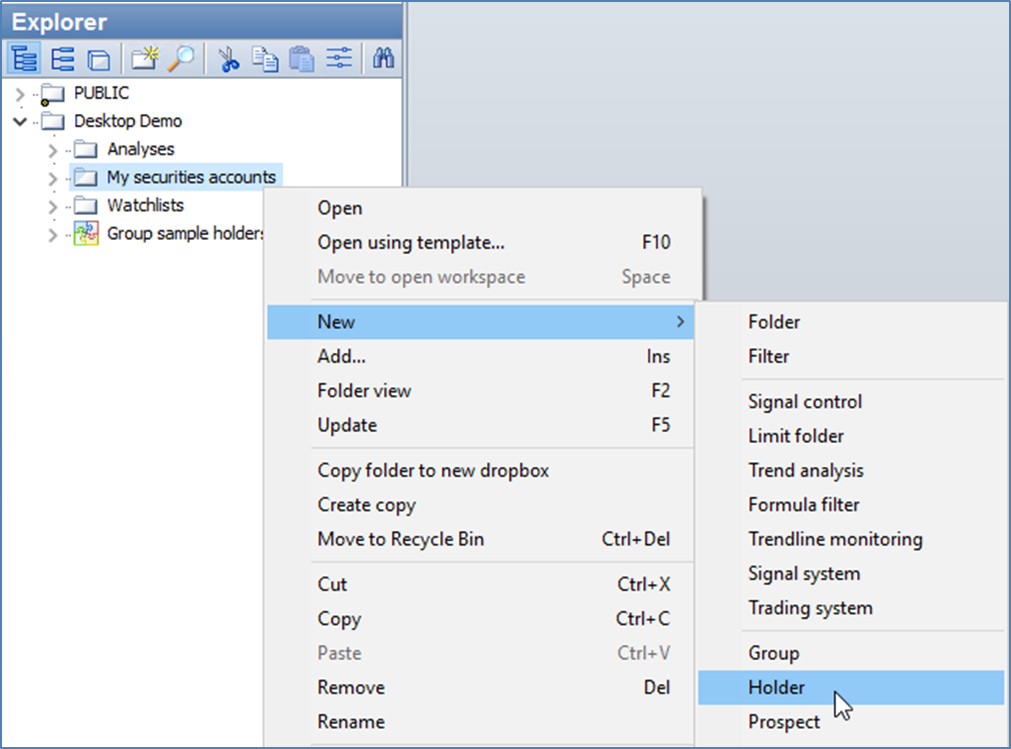Select Holder in the New submenu

776,688
